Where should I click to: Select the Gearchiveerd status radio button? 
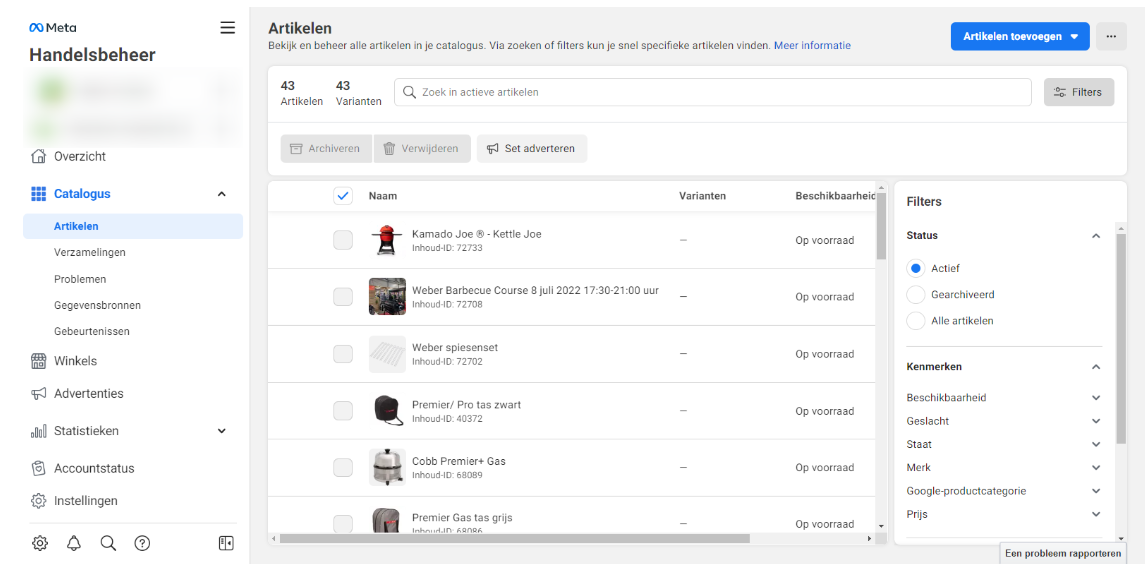[915, 295]
